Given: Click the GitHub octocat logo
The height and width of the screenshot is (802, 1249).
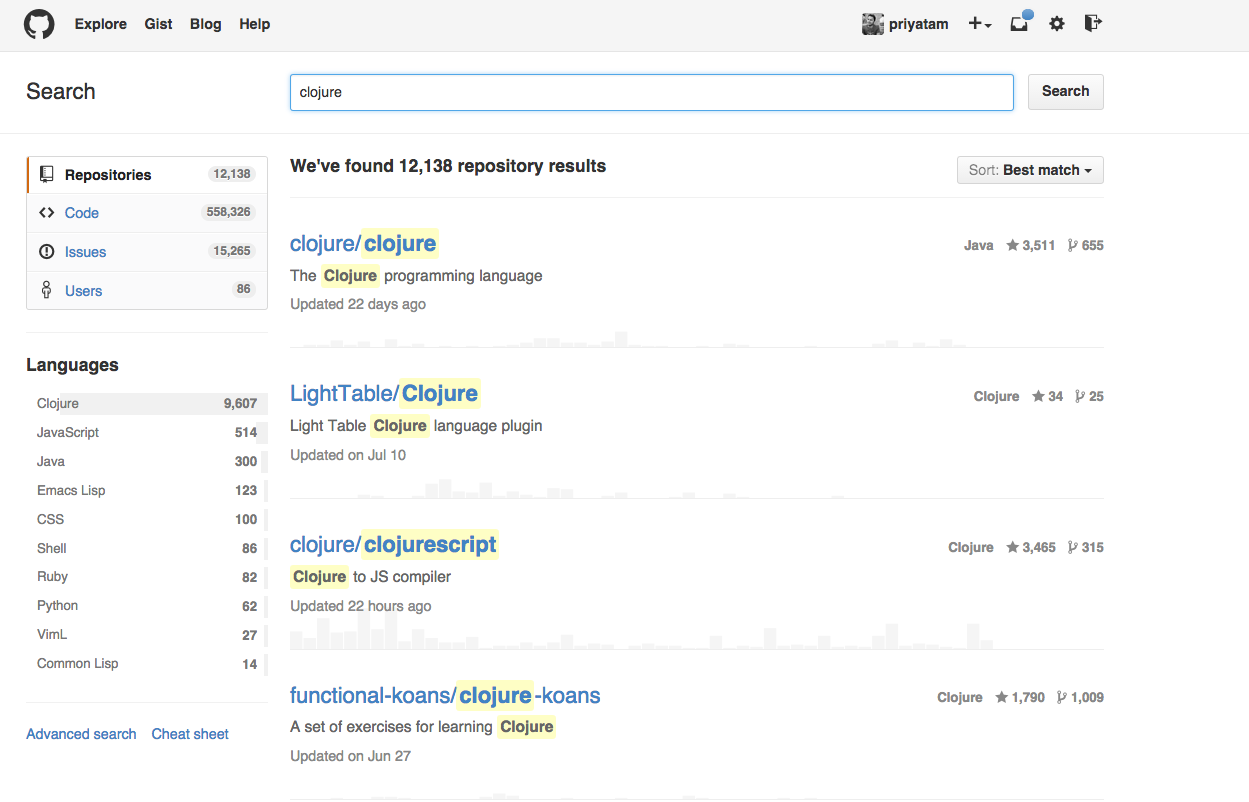Looking at the screenshot, I should [x=39, y=24].
